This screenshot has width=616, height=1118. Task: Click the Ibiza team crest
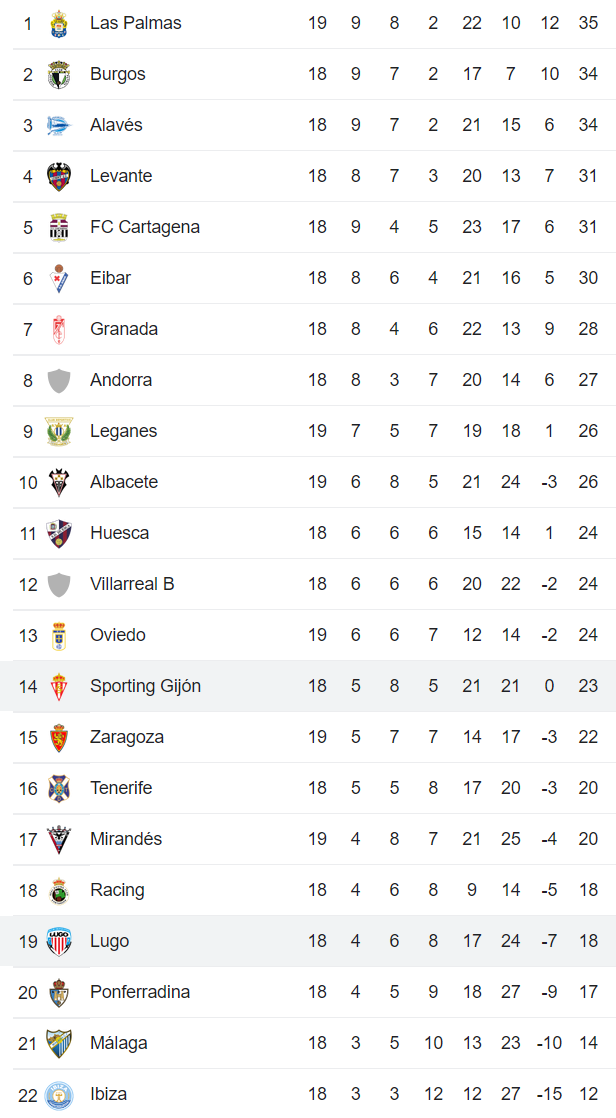pos(59,1094)
